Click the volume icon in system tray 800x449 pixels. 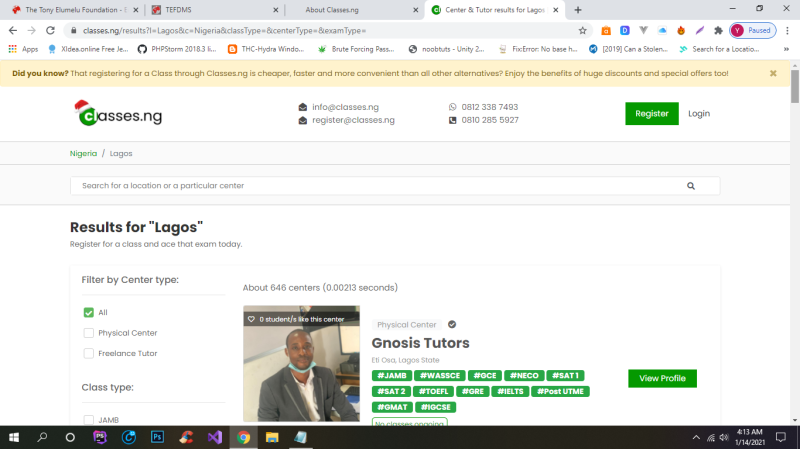[724, 437]
